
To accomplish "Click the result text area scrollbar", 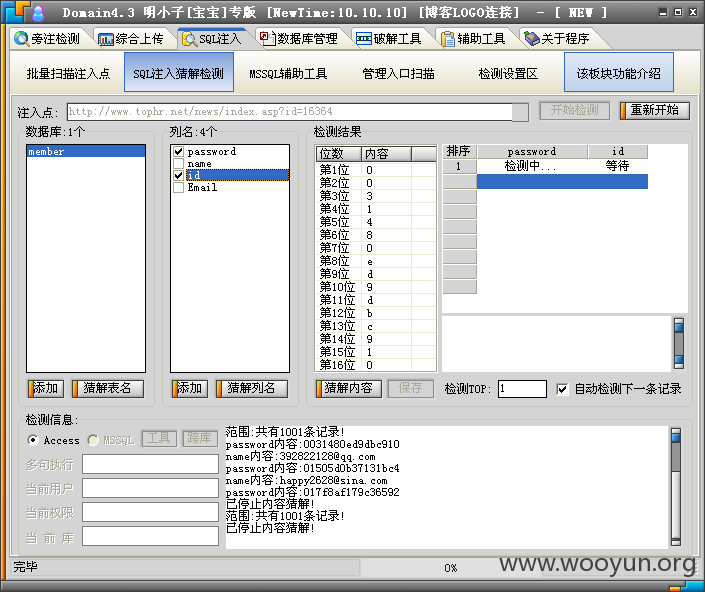I will [679, 343].
